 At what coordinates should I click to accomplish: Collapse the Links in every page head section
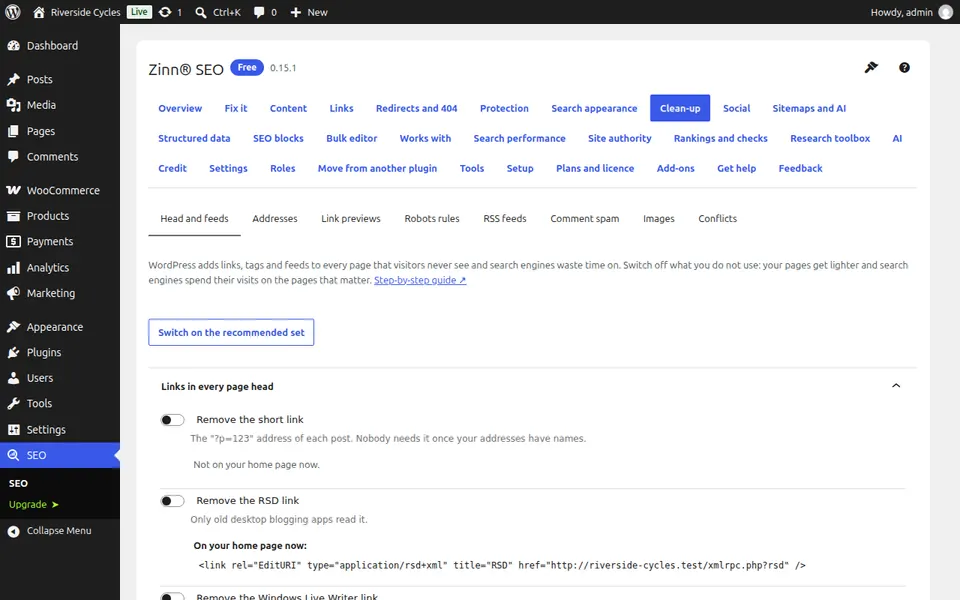coord(896,386)
